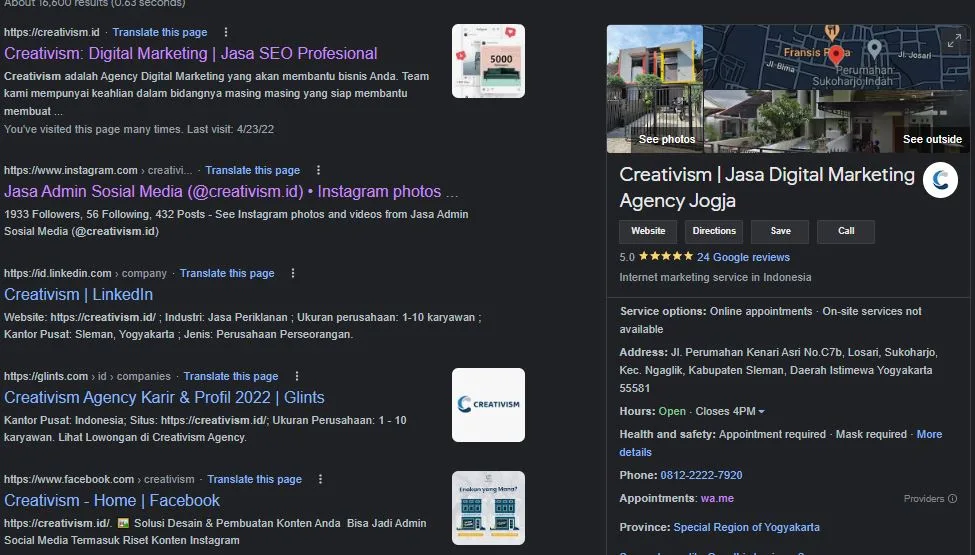Open Creativism Agency Karir & Profil Glints
This screenshot has height=555, width=975.
click(x=164, y=398)
